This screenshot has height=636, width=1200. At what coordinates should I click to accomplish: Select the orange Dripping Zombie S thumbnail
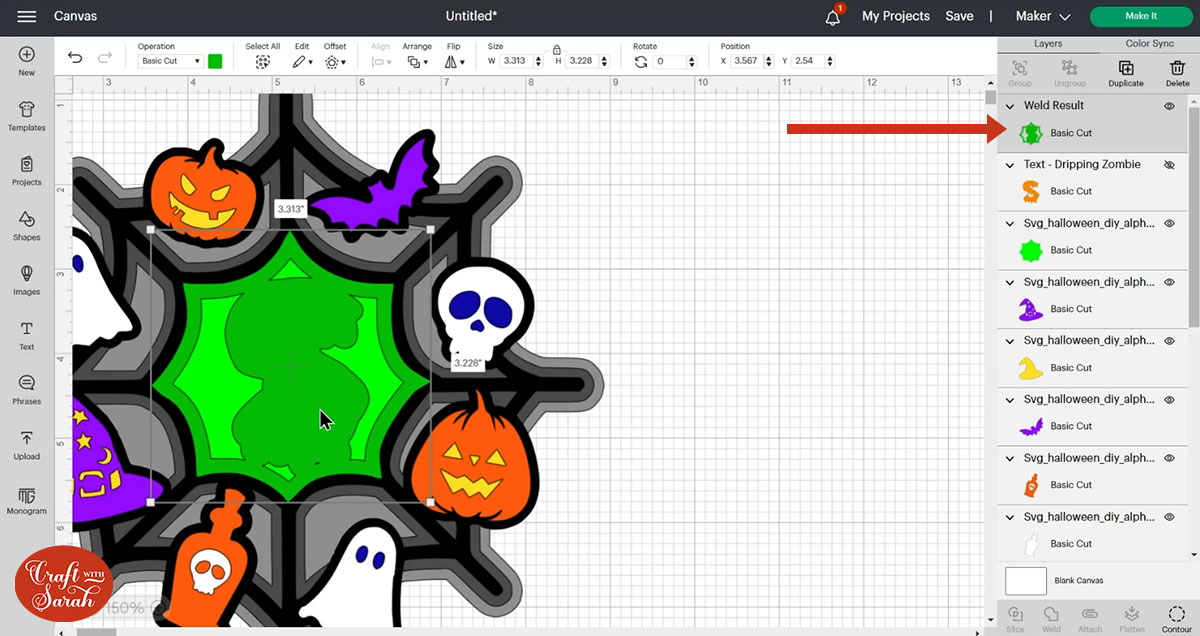point(1030,191)
